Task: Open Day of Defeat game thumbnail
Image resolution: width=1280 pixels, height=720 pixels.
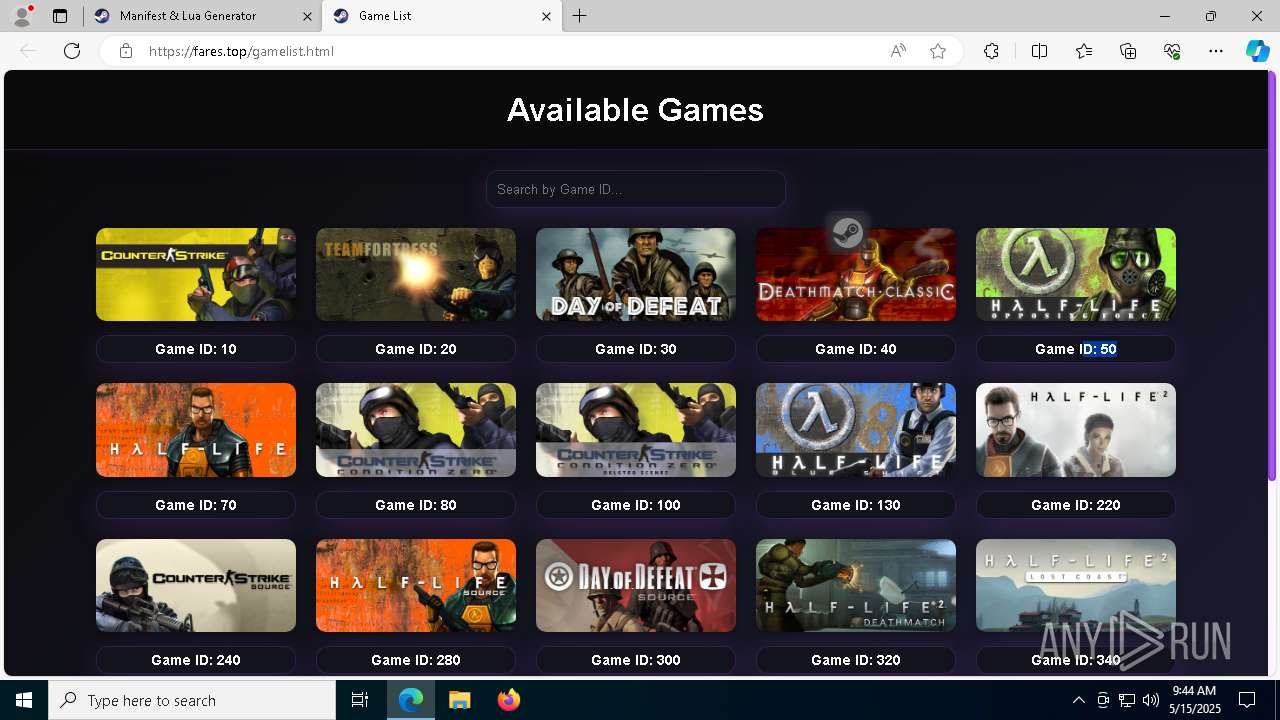Action: coord(636,274)
